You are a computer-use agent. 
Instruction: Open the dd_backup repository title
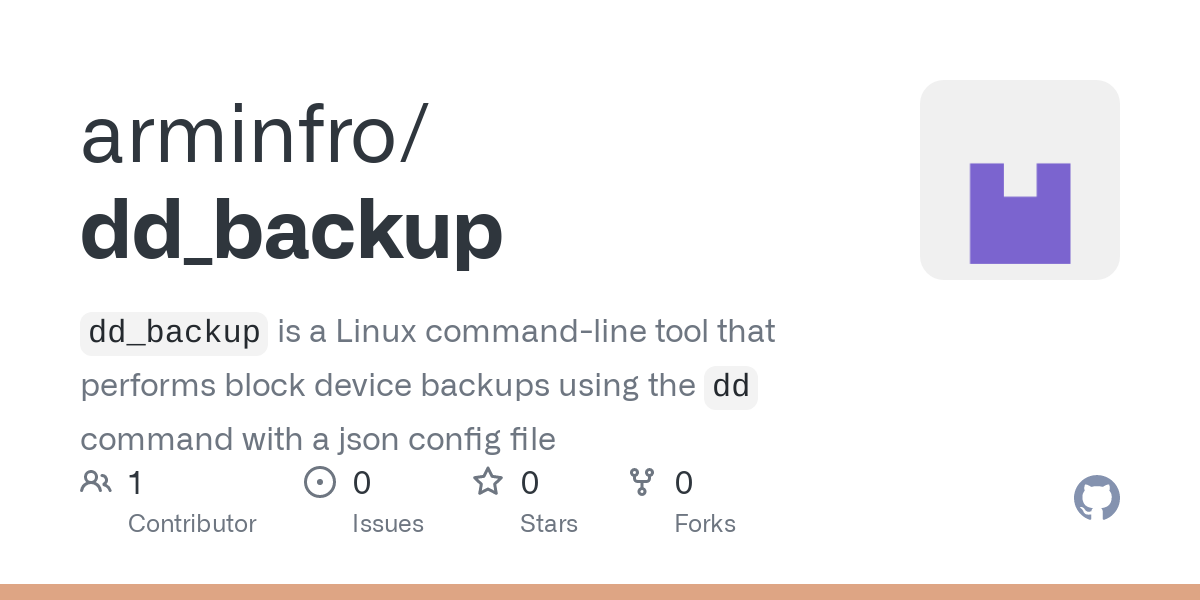click(x=291, y=233)
